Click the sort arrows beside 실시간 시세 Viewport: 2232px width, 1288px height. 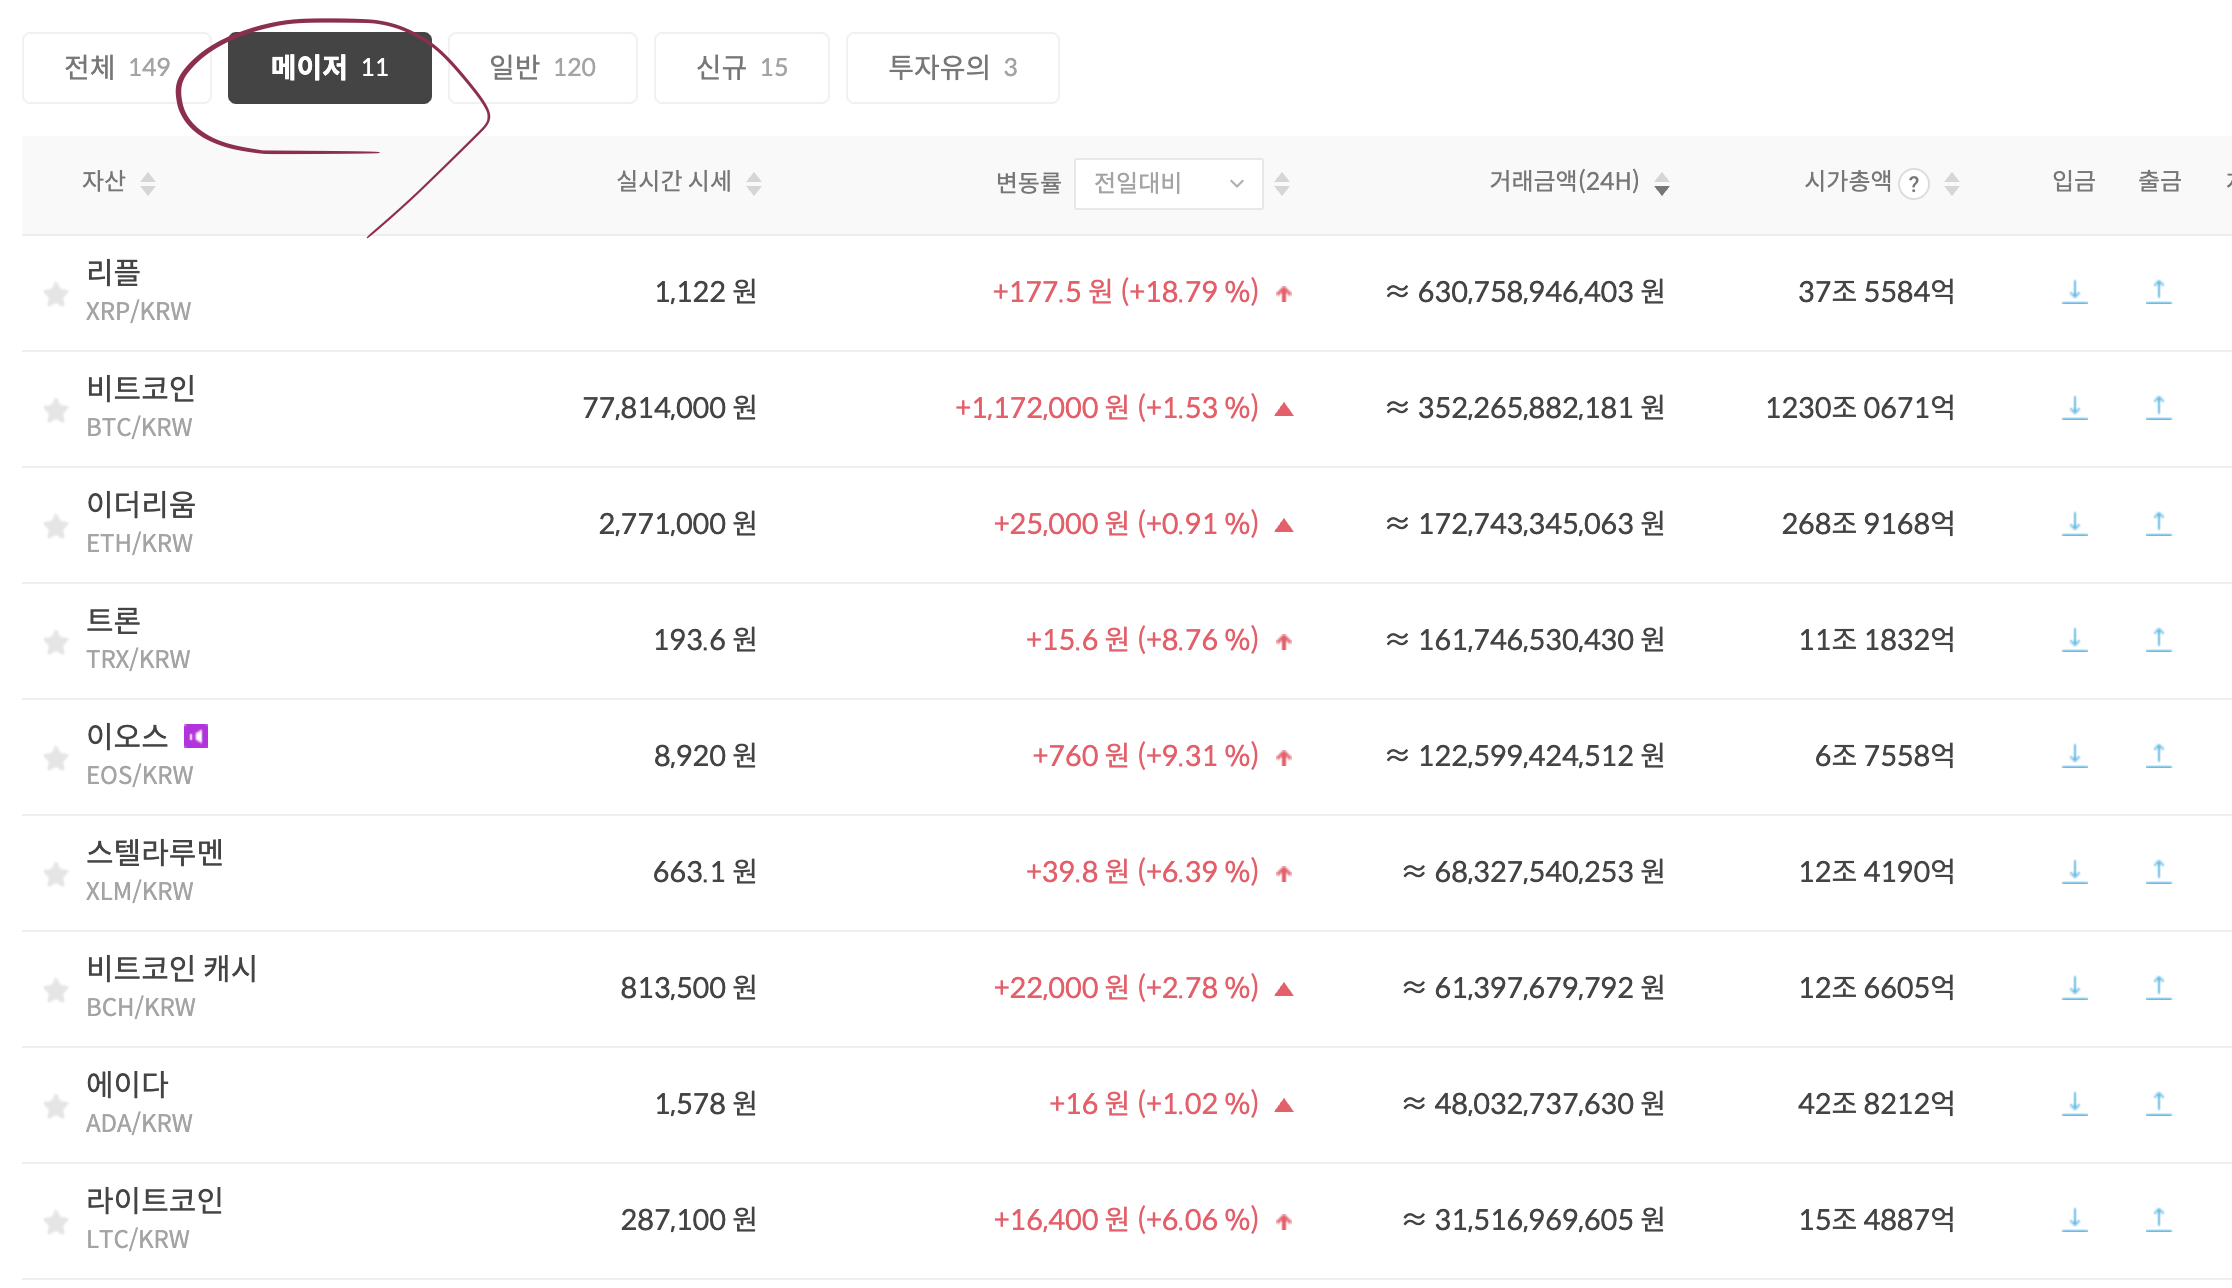[756, 183]
